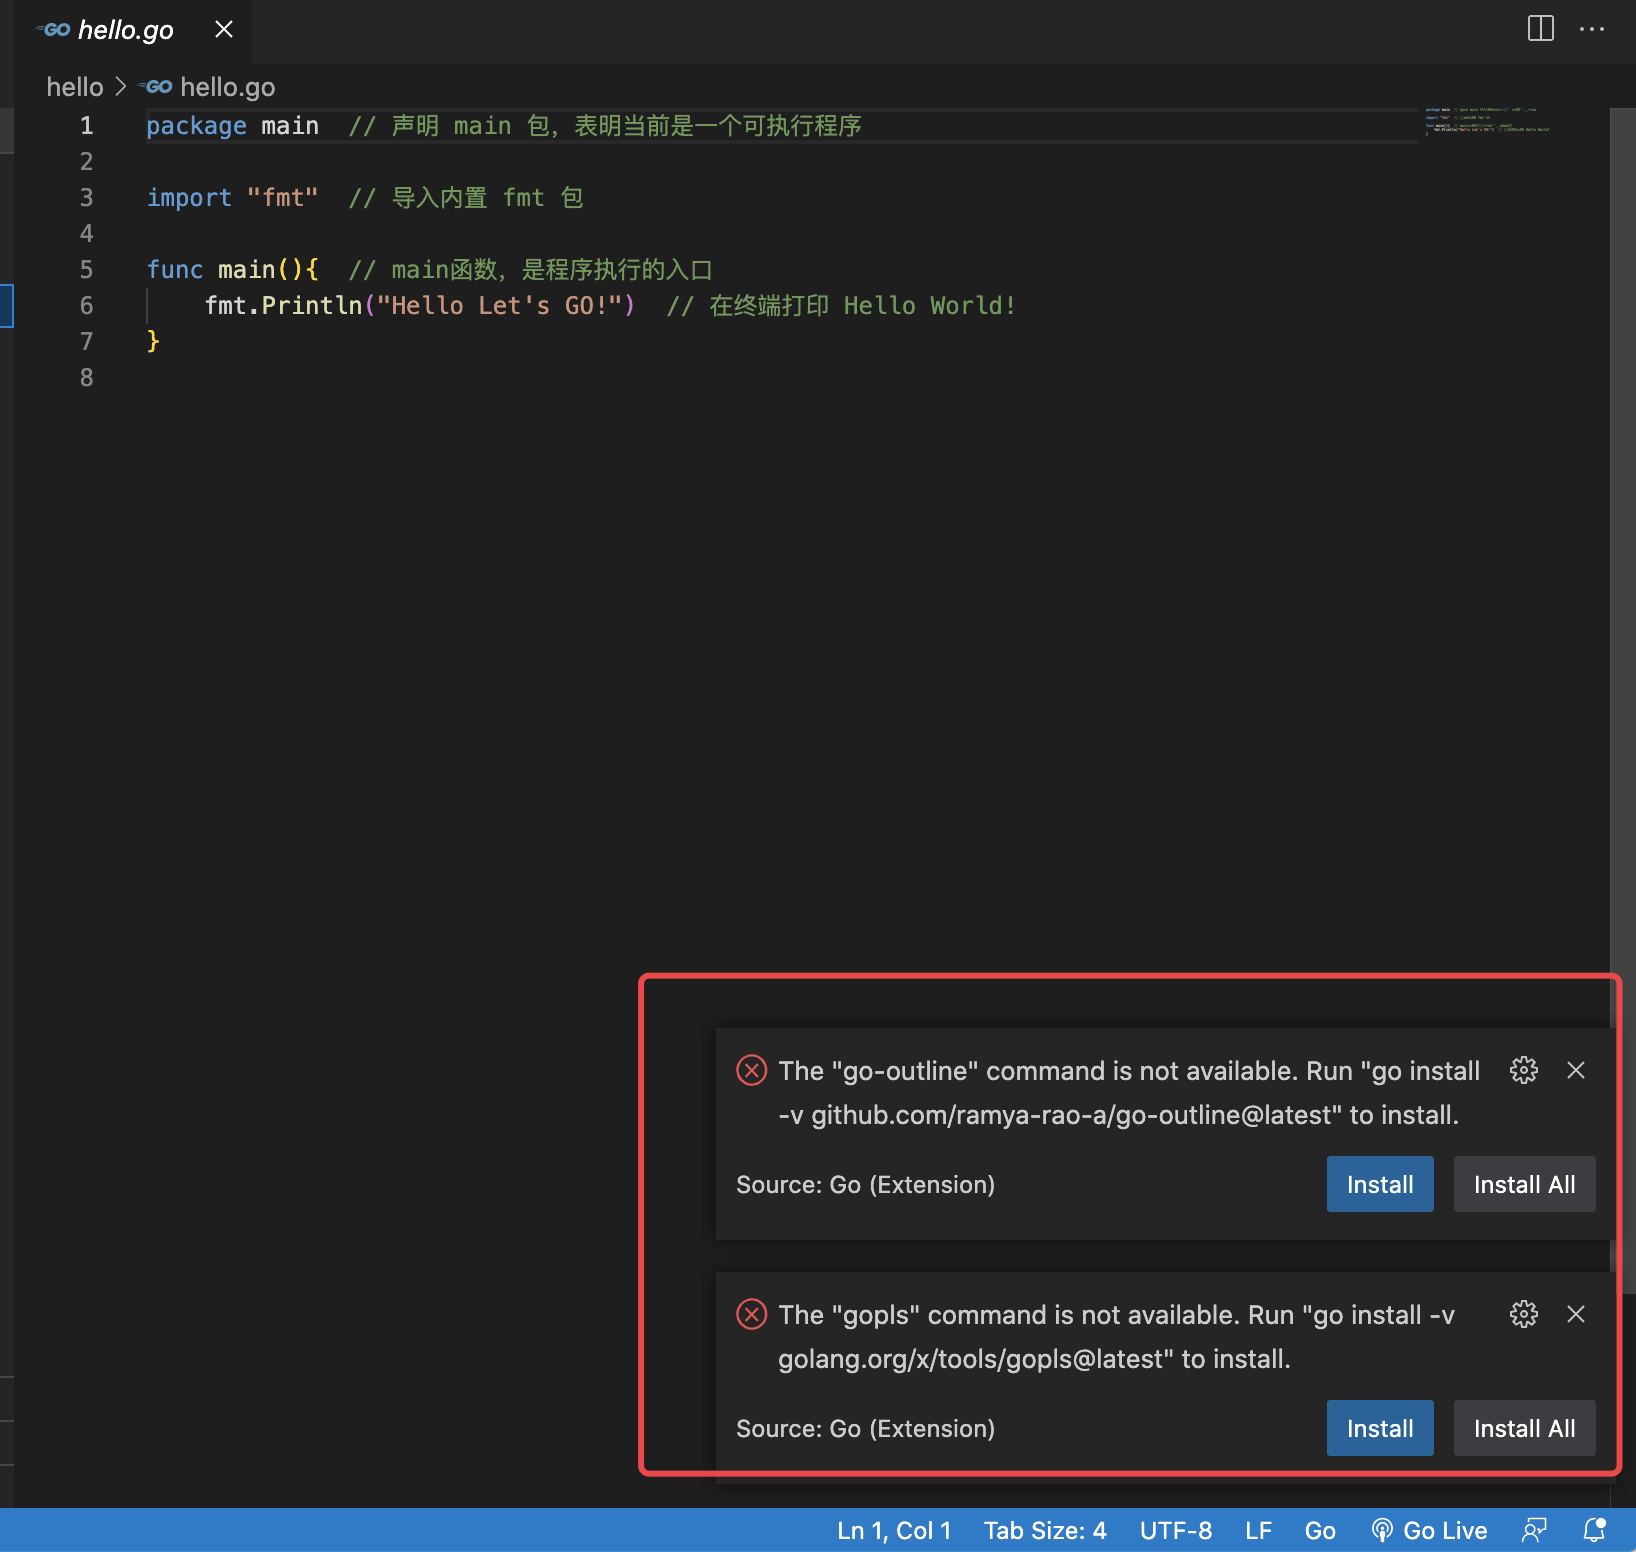Install the gopls tool
The width and height of the screenshot is (1636, 1552).
click(1379, 1428)
